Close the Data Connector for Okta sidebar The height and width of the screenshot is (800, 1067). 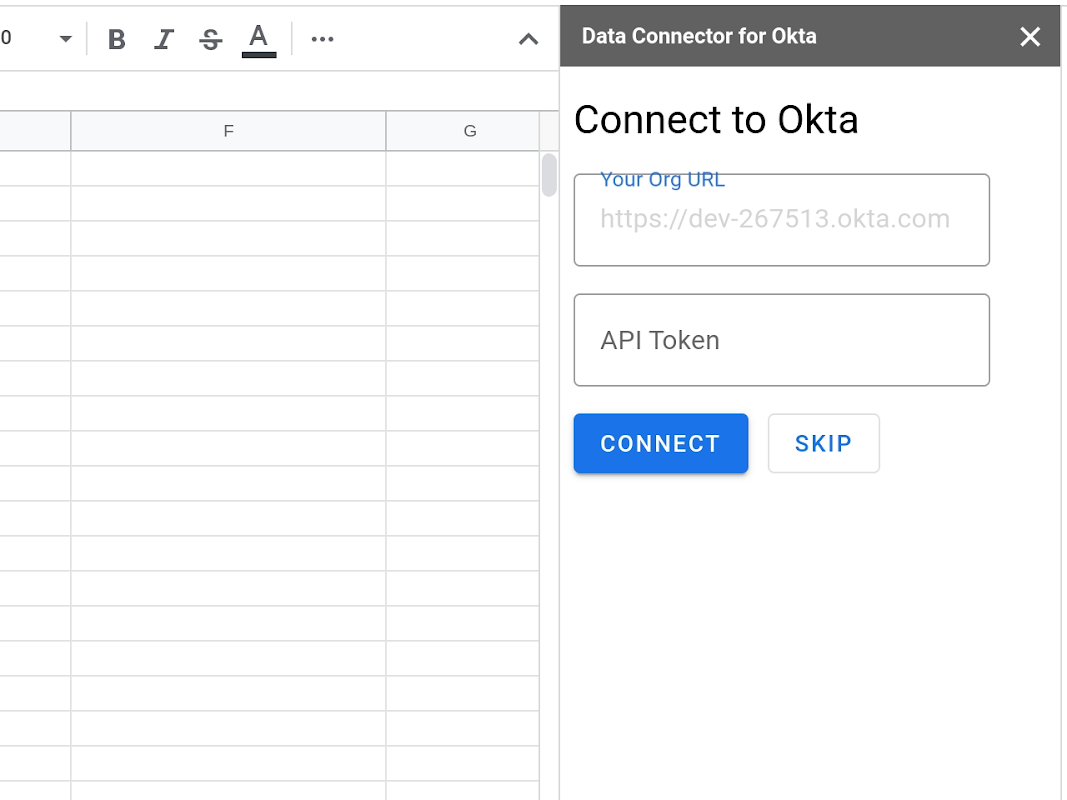pos(1030,37)
